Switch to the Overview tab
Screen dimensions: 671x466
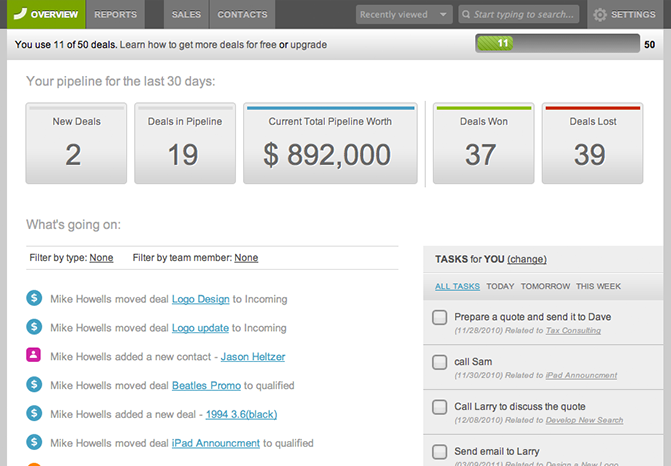46,15
